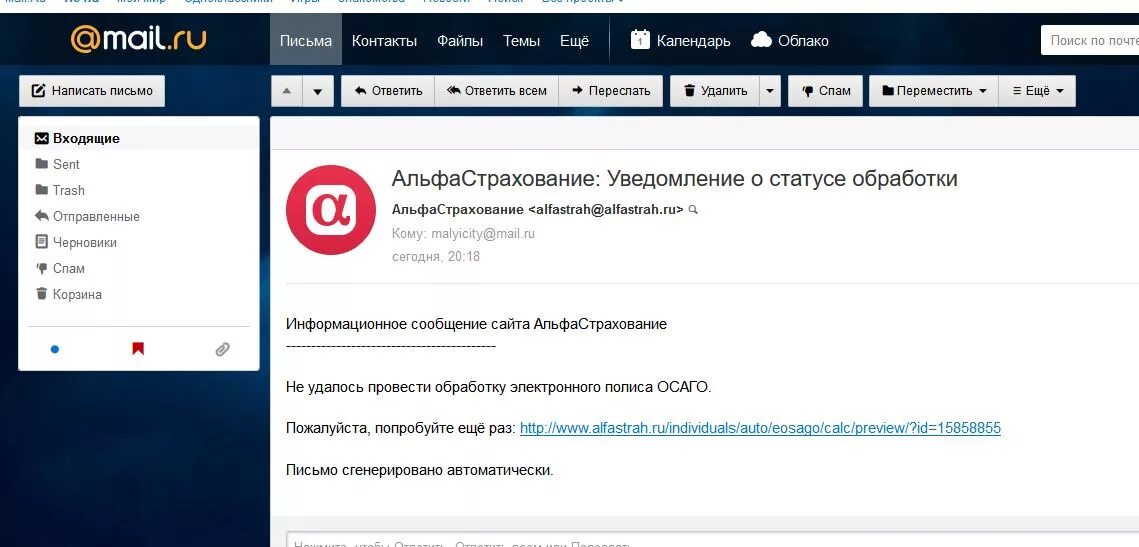Click the Mail.ru logo

coord(138,39)
